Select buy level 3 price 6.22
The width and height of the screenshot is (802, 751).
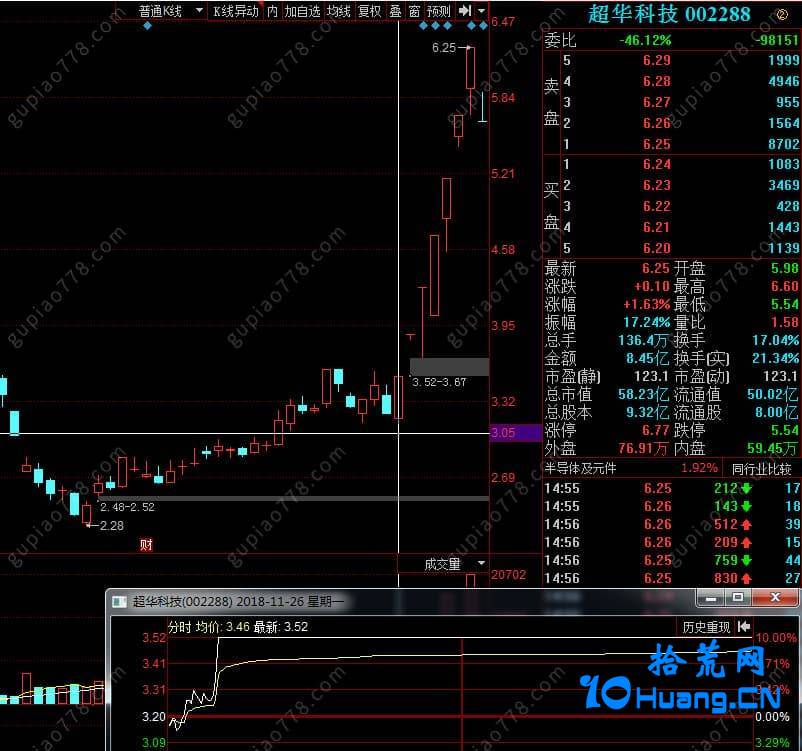coord(657,206)
